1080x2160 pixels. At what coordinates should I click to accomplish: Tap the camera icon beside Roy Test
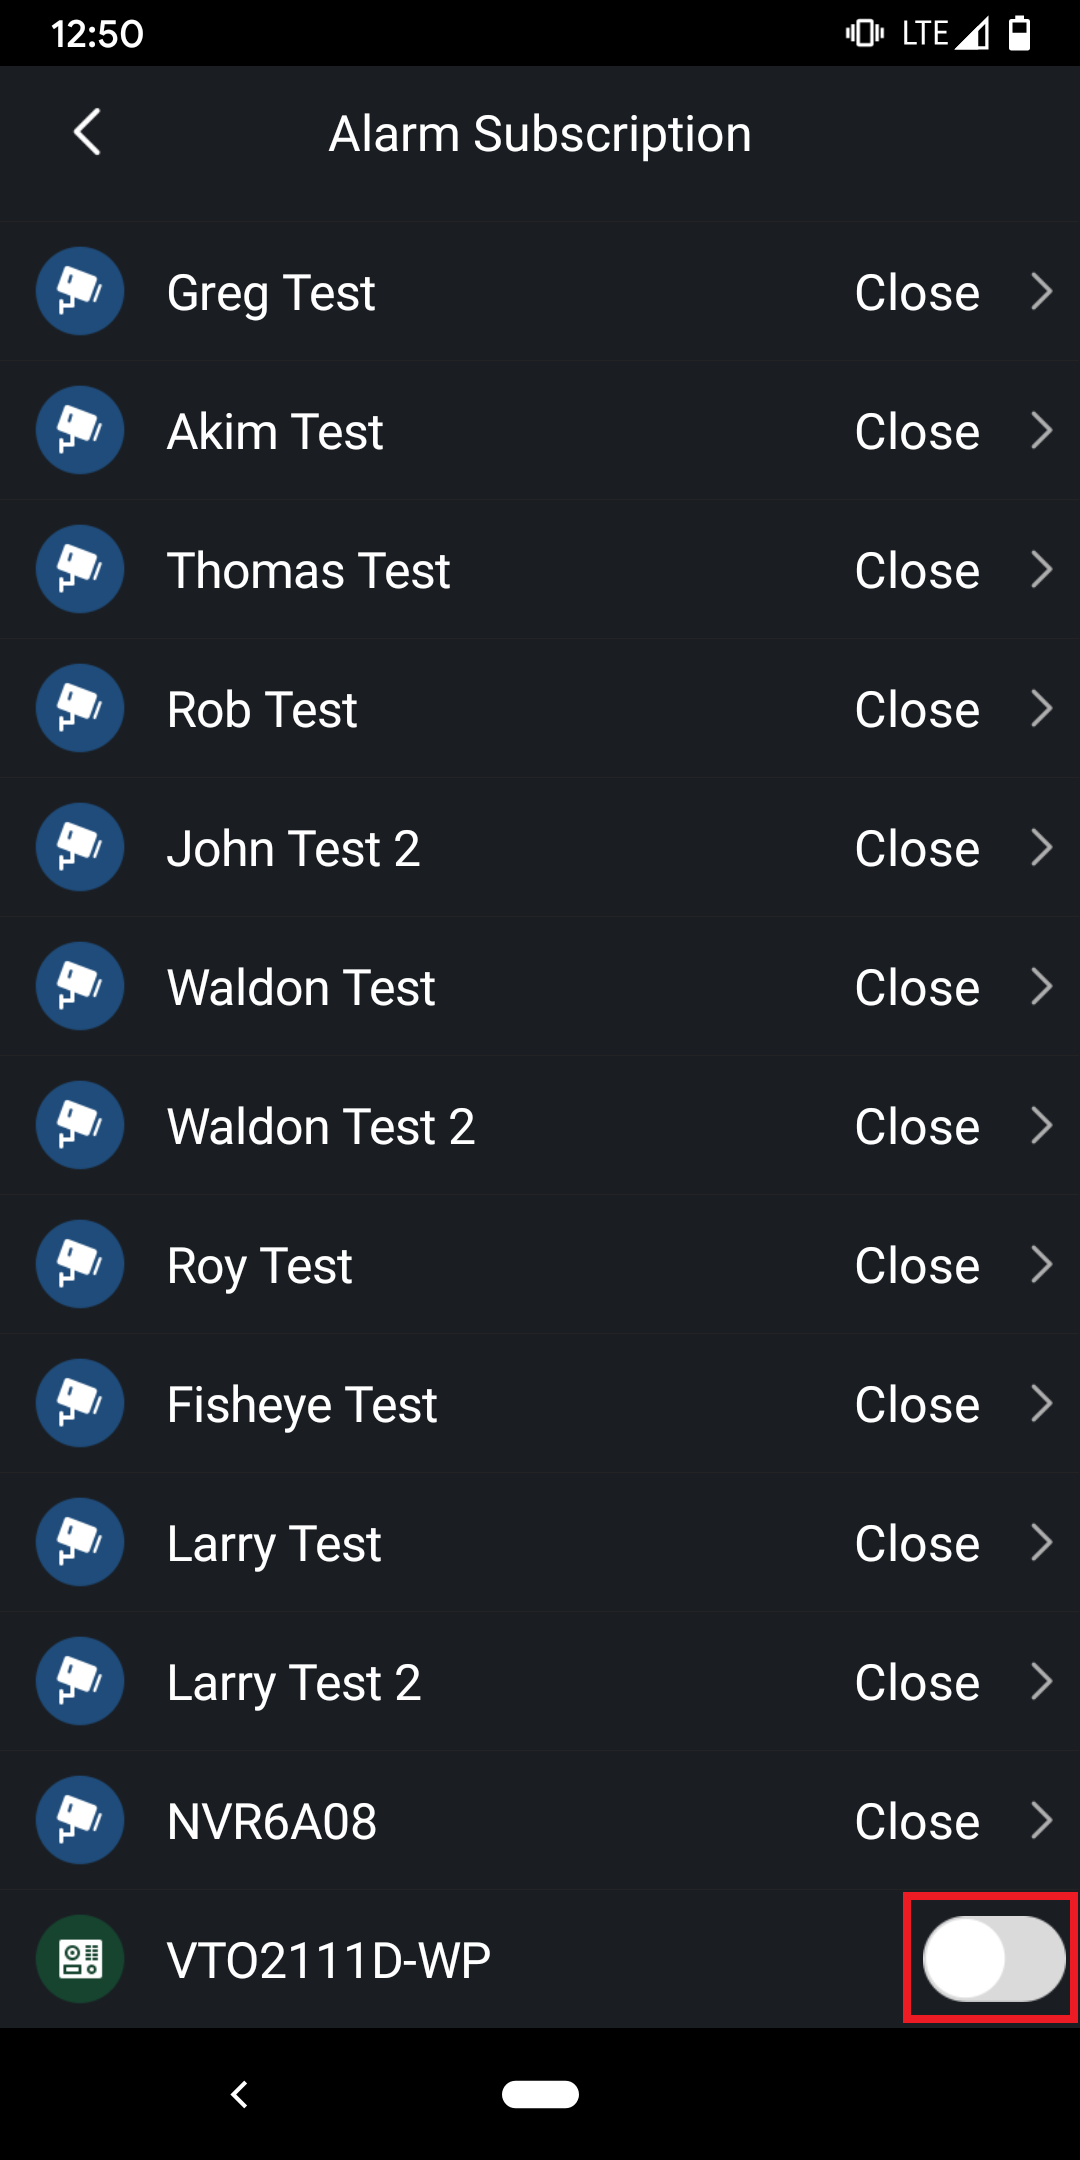pos(80,1264)
